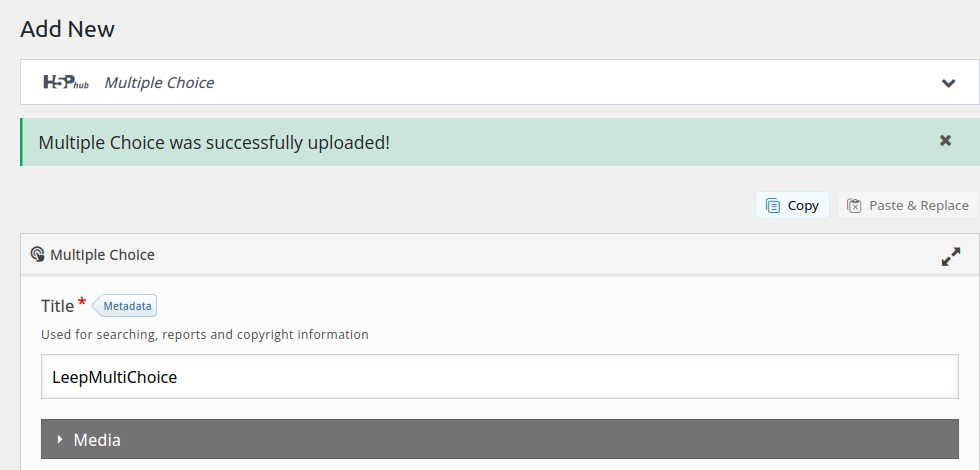Click the Multiple Choice editor header title
The image size is (980, 470).
(x=102, y=254)
